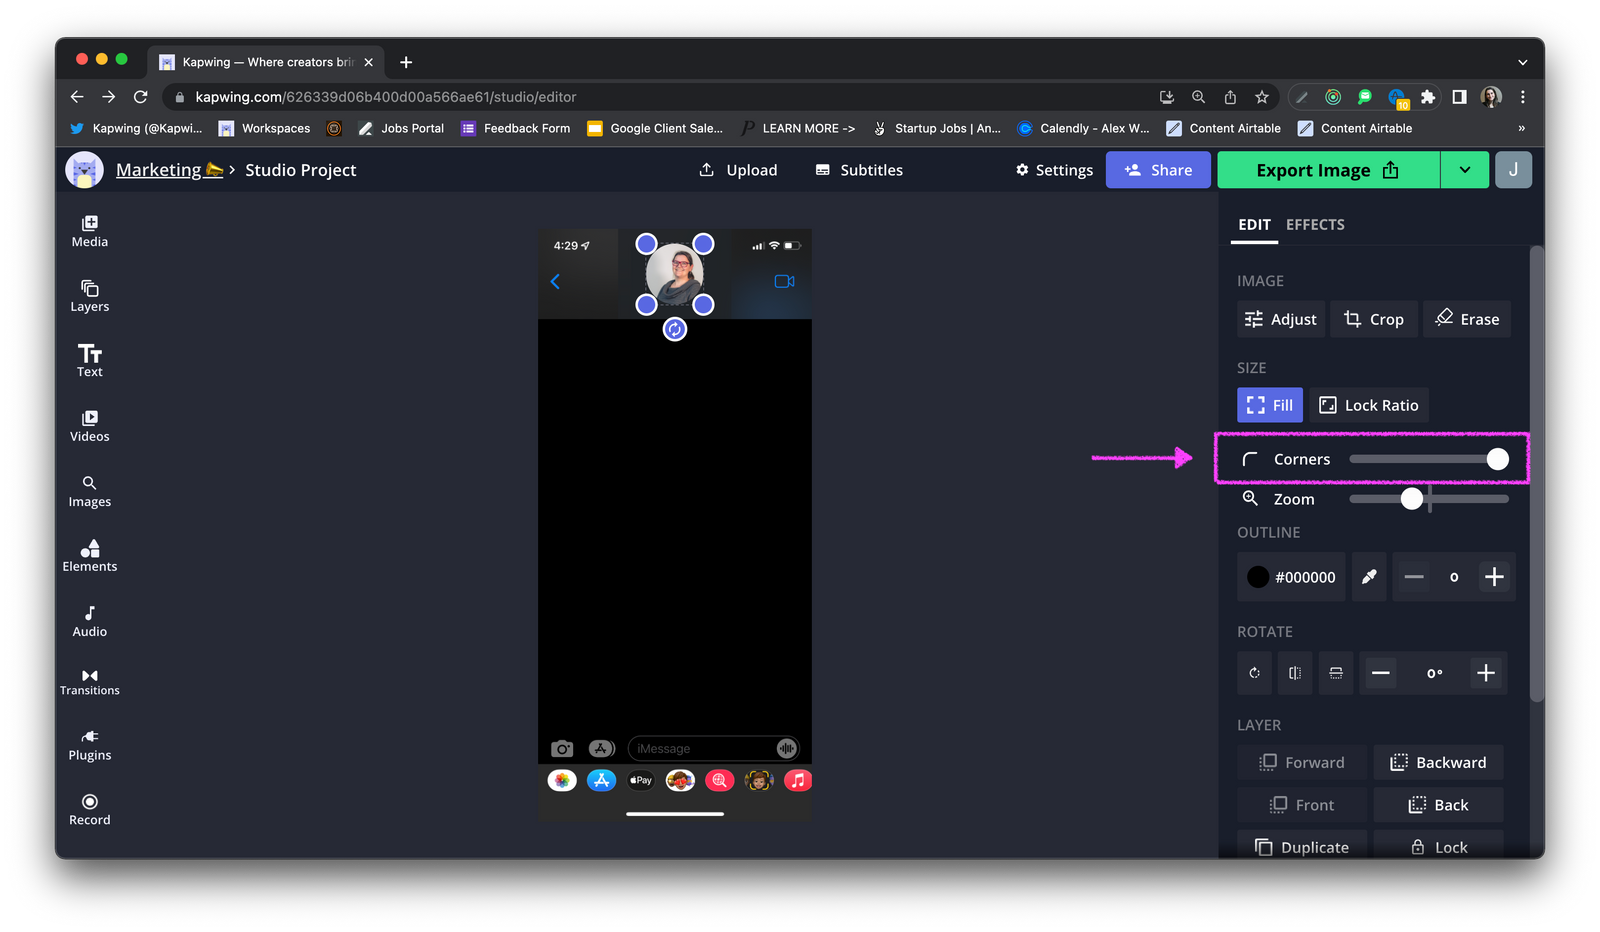Pick outline color with eyedropper
The image size is (1600, 932).
click(1369, 577)
